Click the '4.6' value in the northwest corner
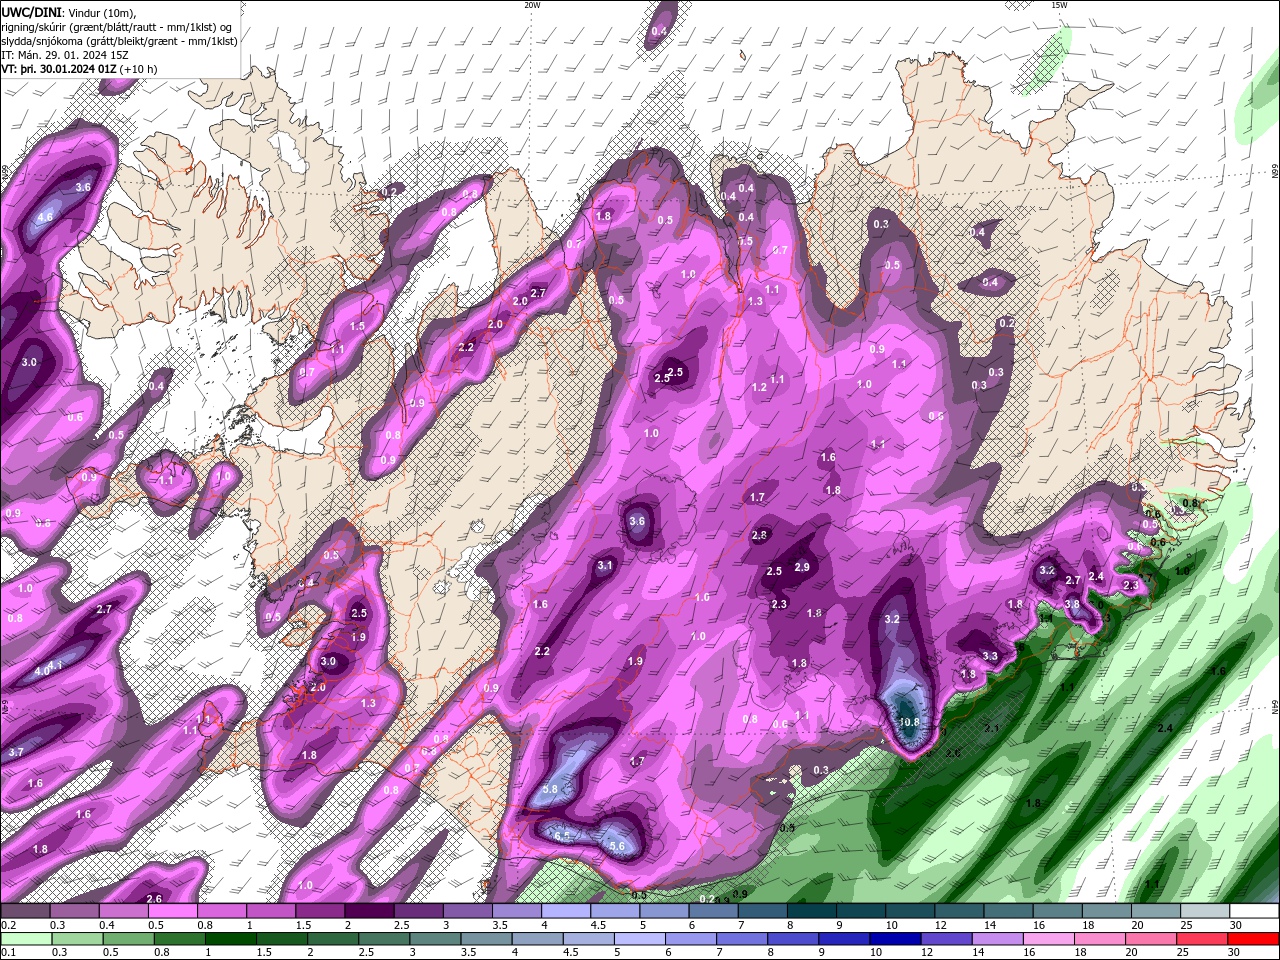The image size is (1280, 960). pyautogui.click(x=45, y=216)
